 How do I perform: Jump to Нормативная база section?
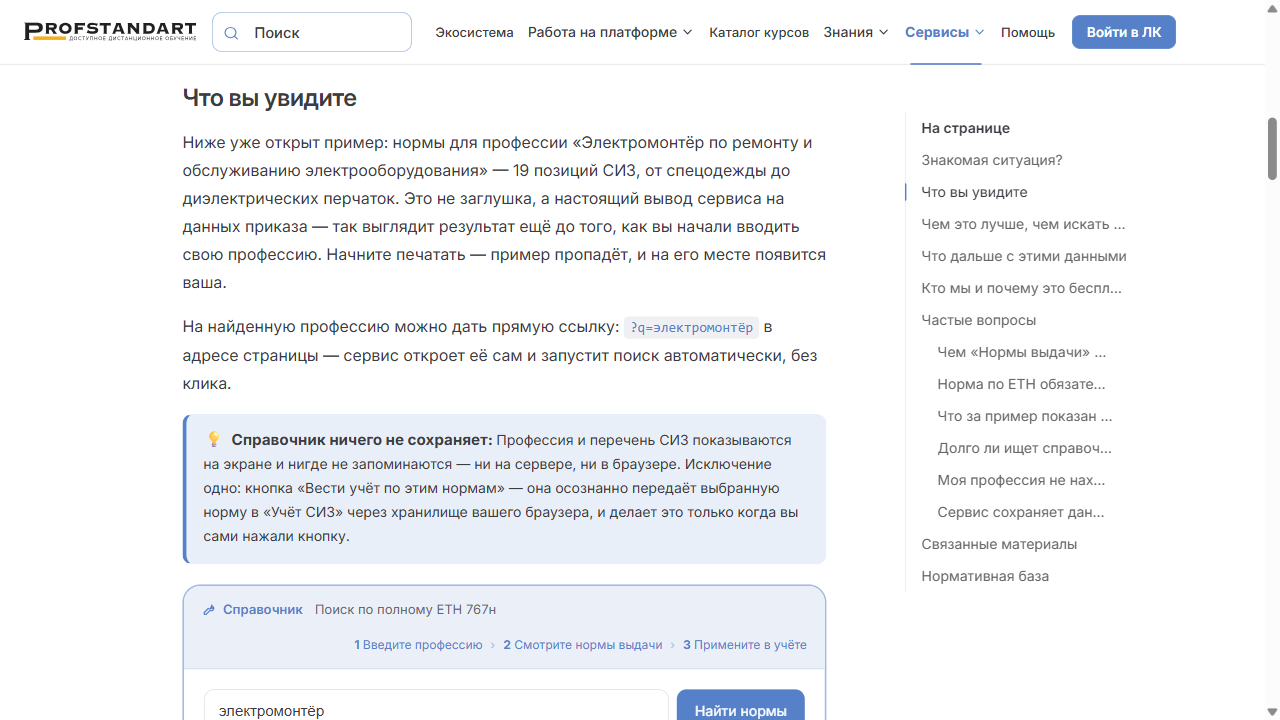click(x=985, y=576)
